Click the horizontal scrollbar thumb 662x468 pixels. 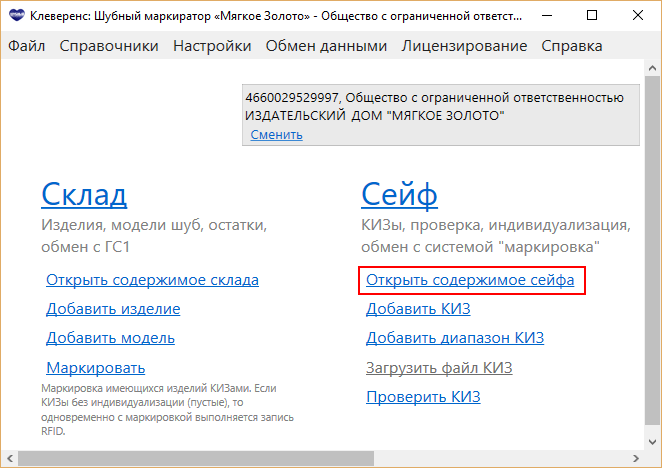tap(196, 458)
